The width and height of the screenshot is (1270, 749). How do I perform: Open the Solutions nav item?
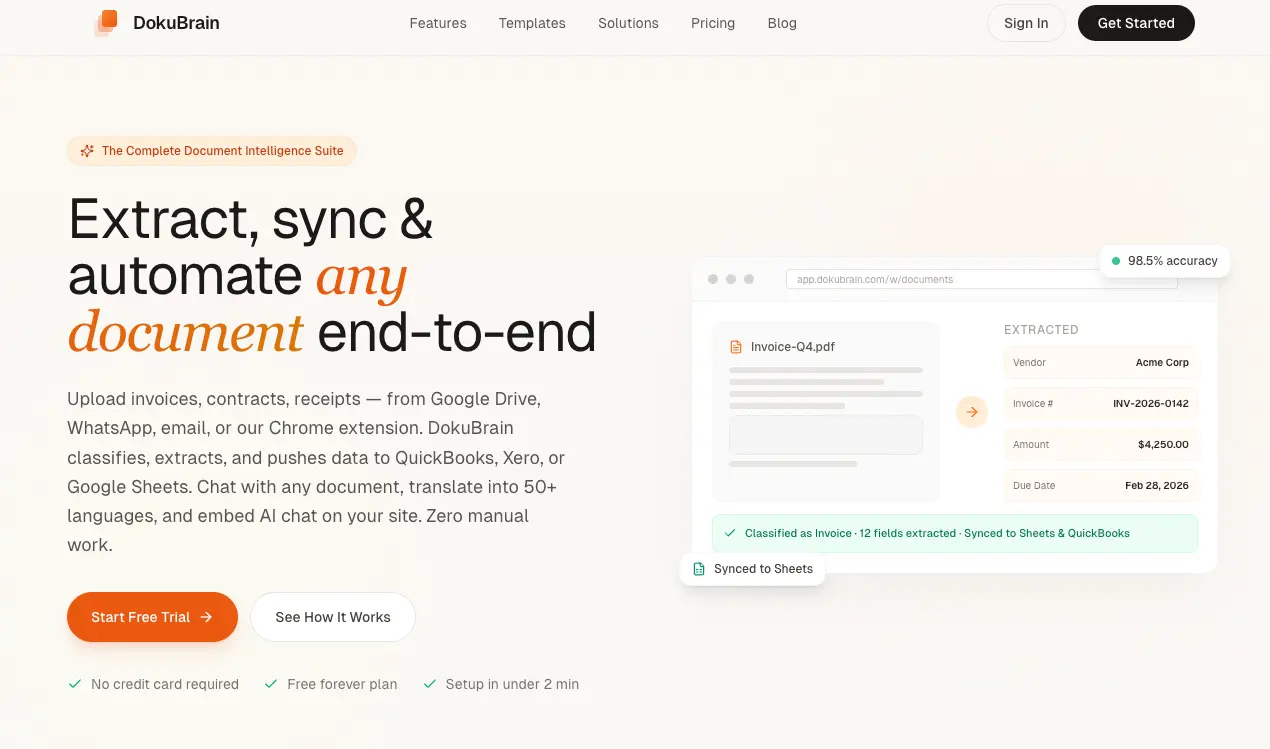click(628, 23)
